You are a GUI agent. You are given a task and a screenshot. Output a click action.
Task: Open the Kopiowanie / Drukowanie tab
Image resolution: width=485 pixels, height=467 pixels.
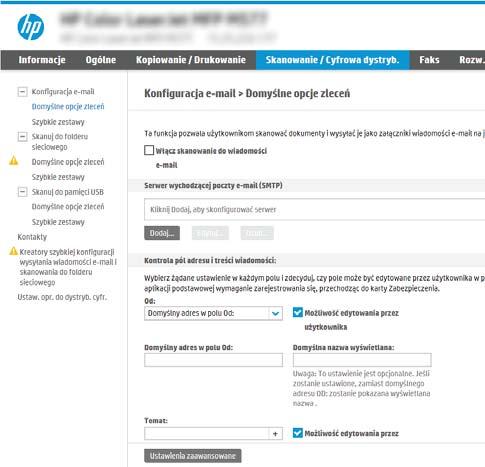191,60
